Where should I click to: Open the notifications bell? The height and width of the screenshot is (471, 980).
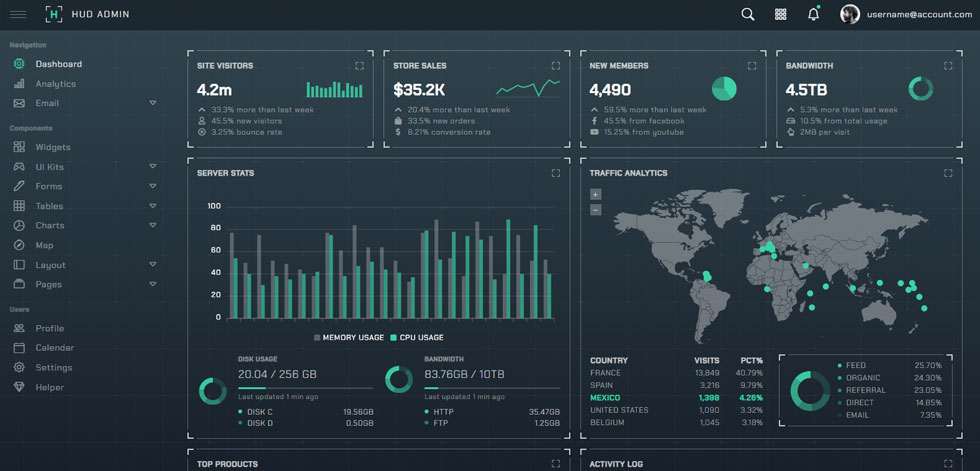(x=813, y=14)
